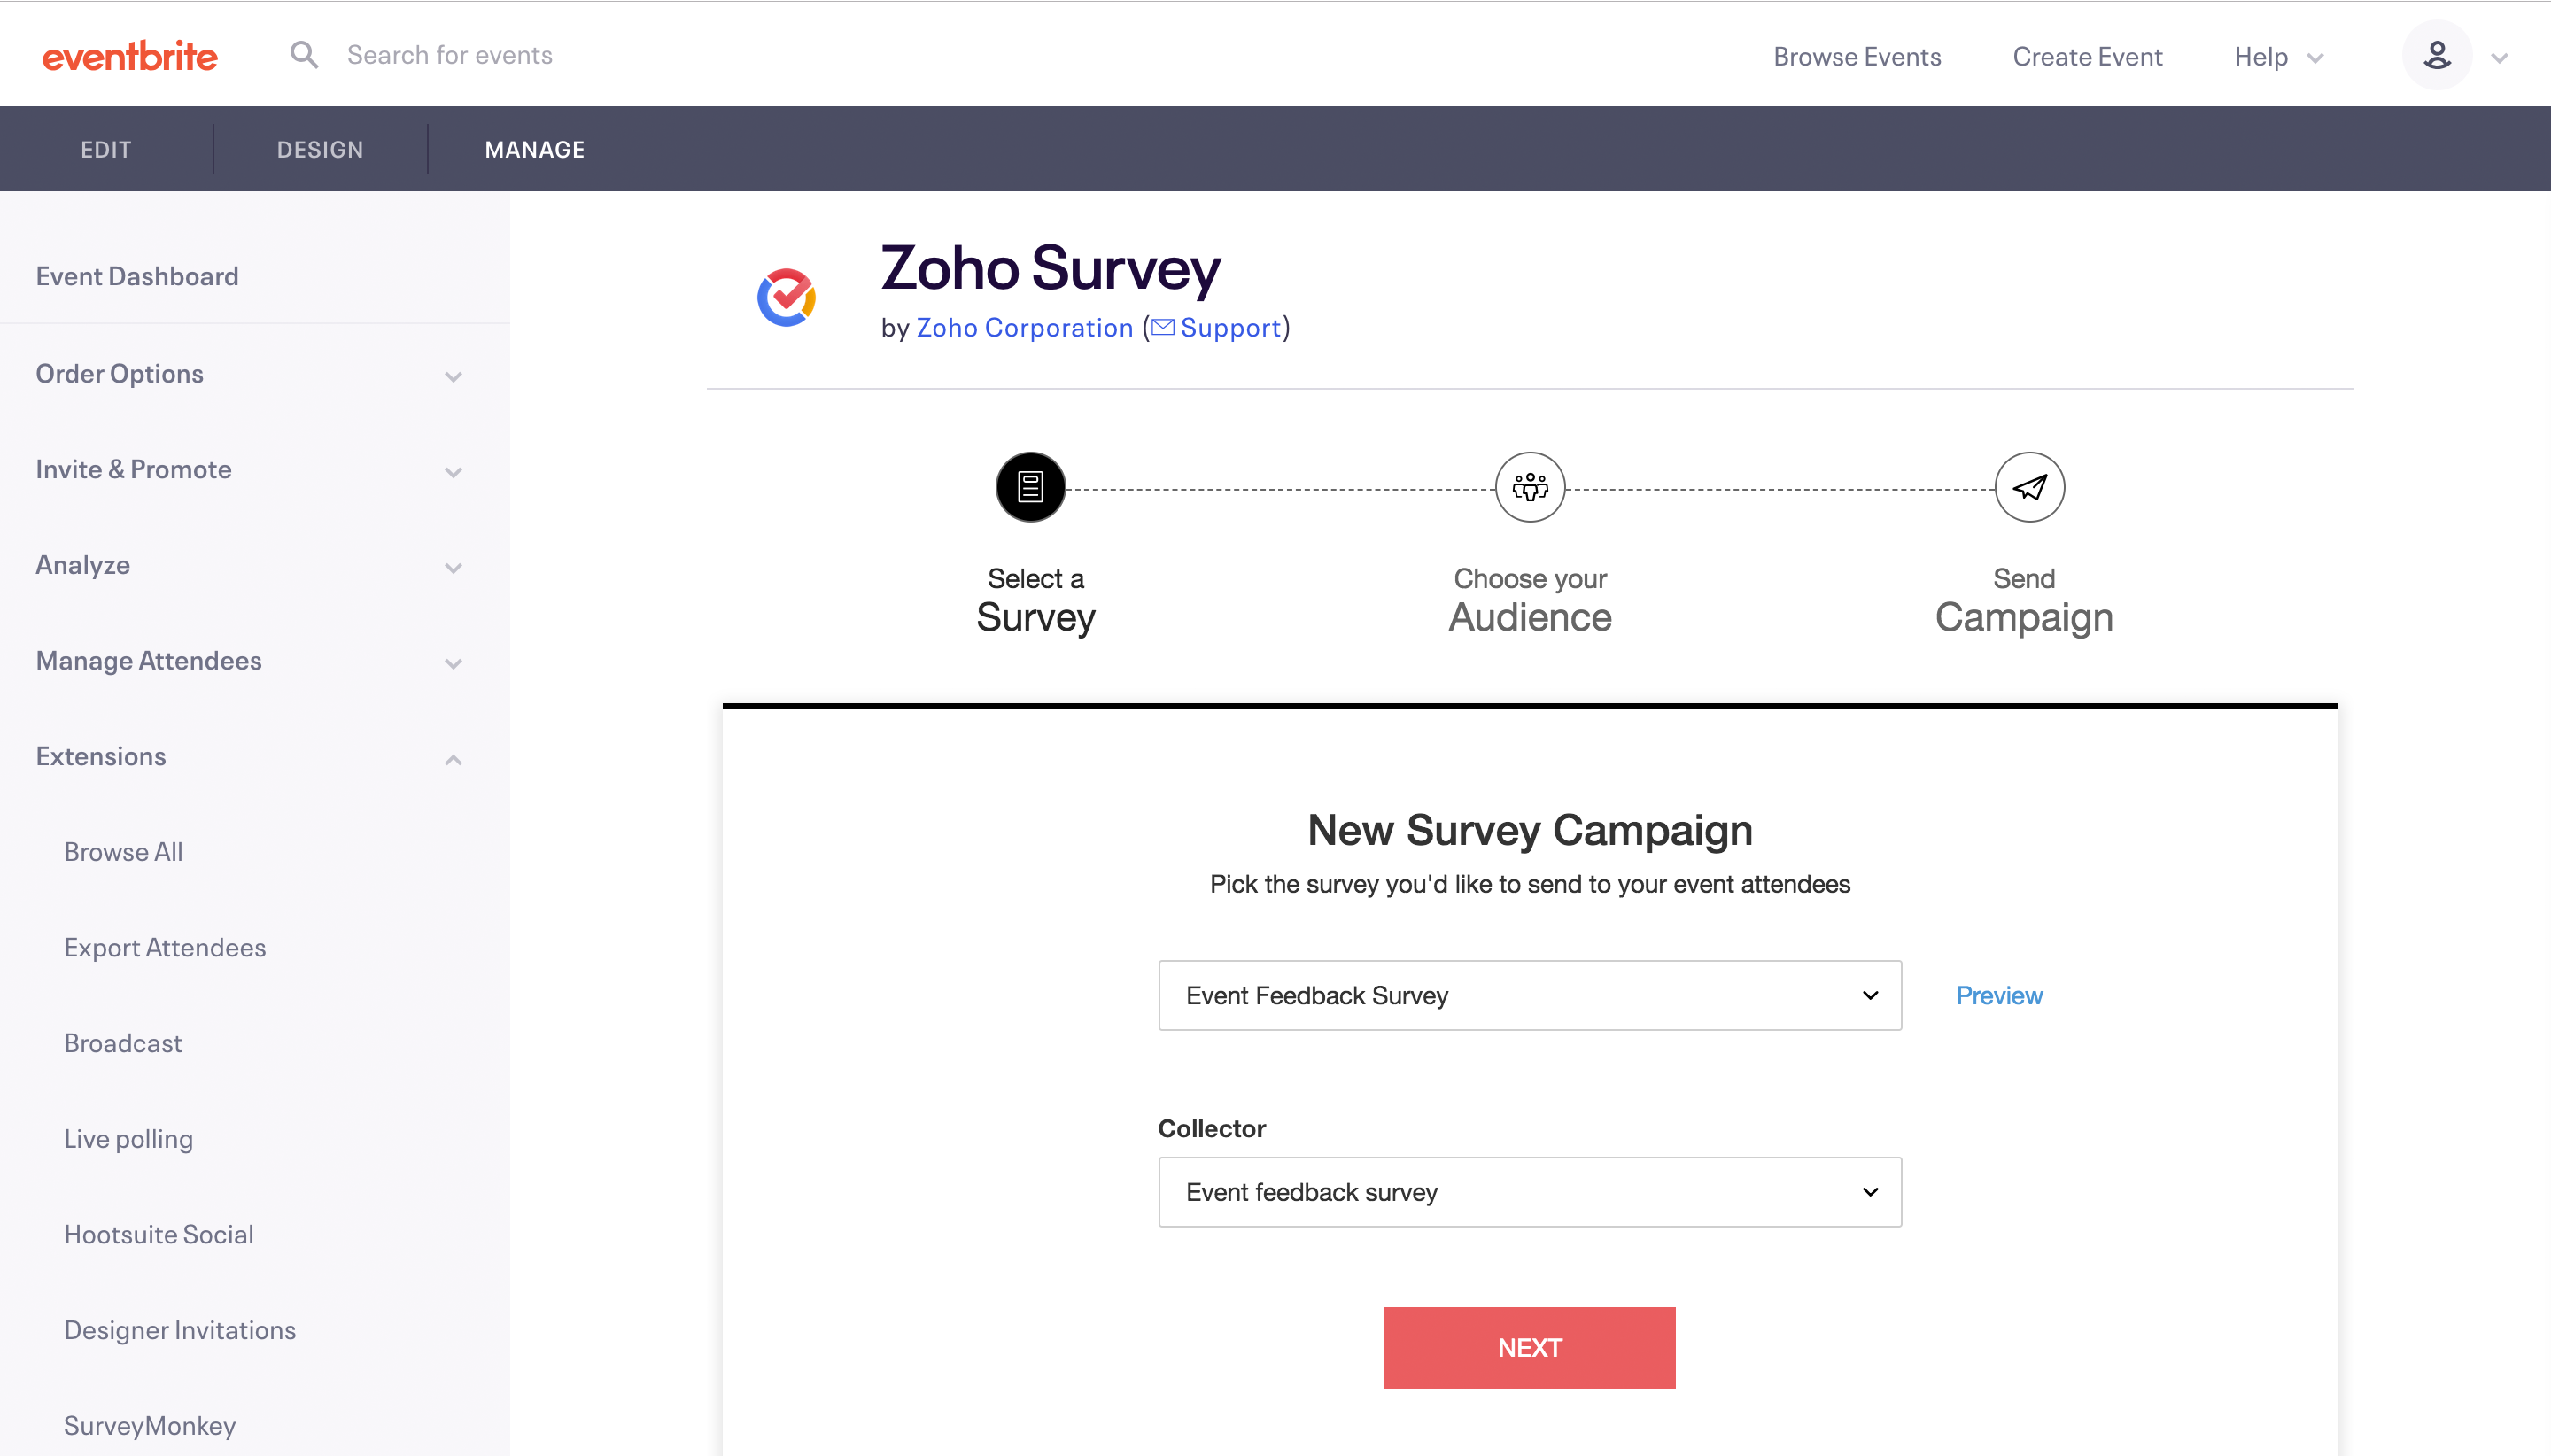Expand the Order Options section

[x=453, y=376]
